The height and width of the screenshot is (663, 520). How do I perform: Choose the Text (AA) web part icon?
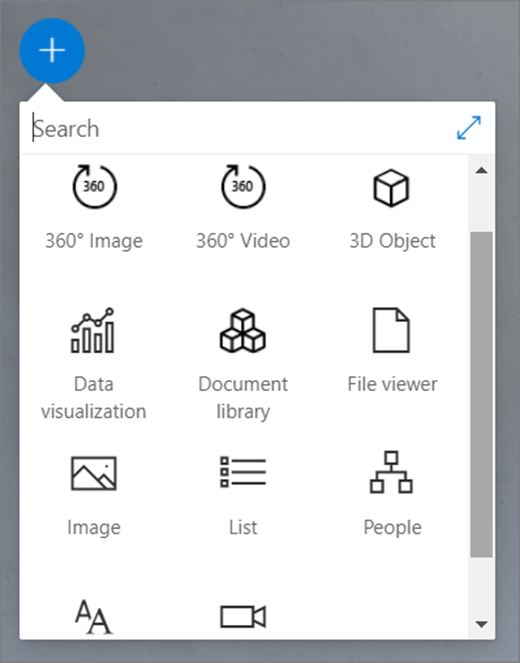(x=93, y=617)
